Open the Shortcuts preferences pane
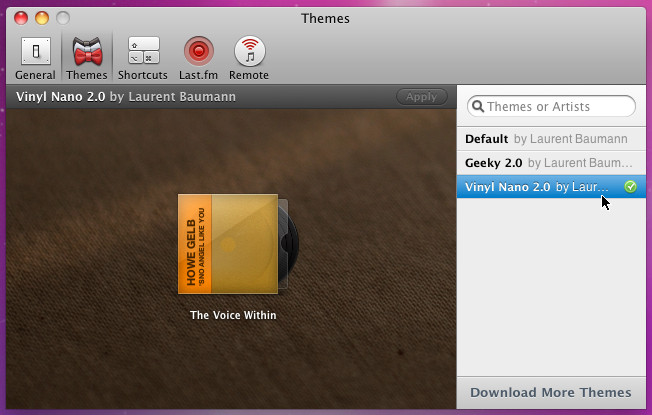 143,58
